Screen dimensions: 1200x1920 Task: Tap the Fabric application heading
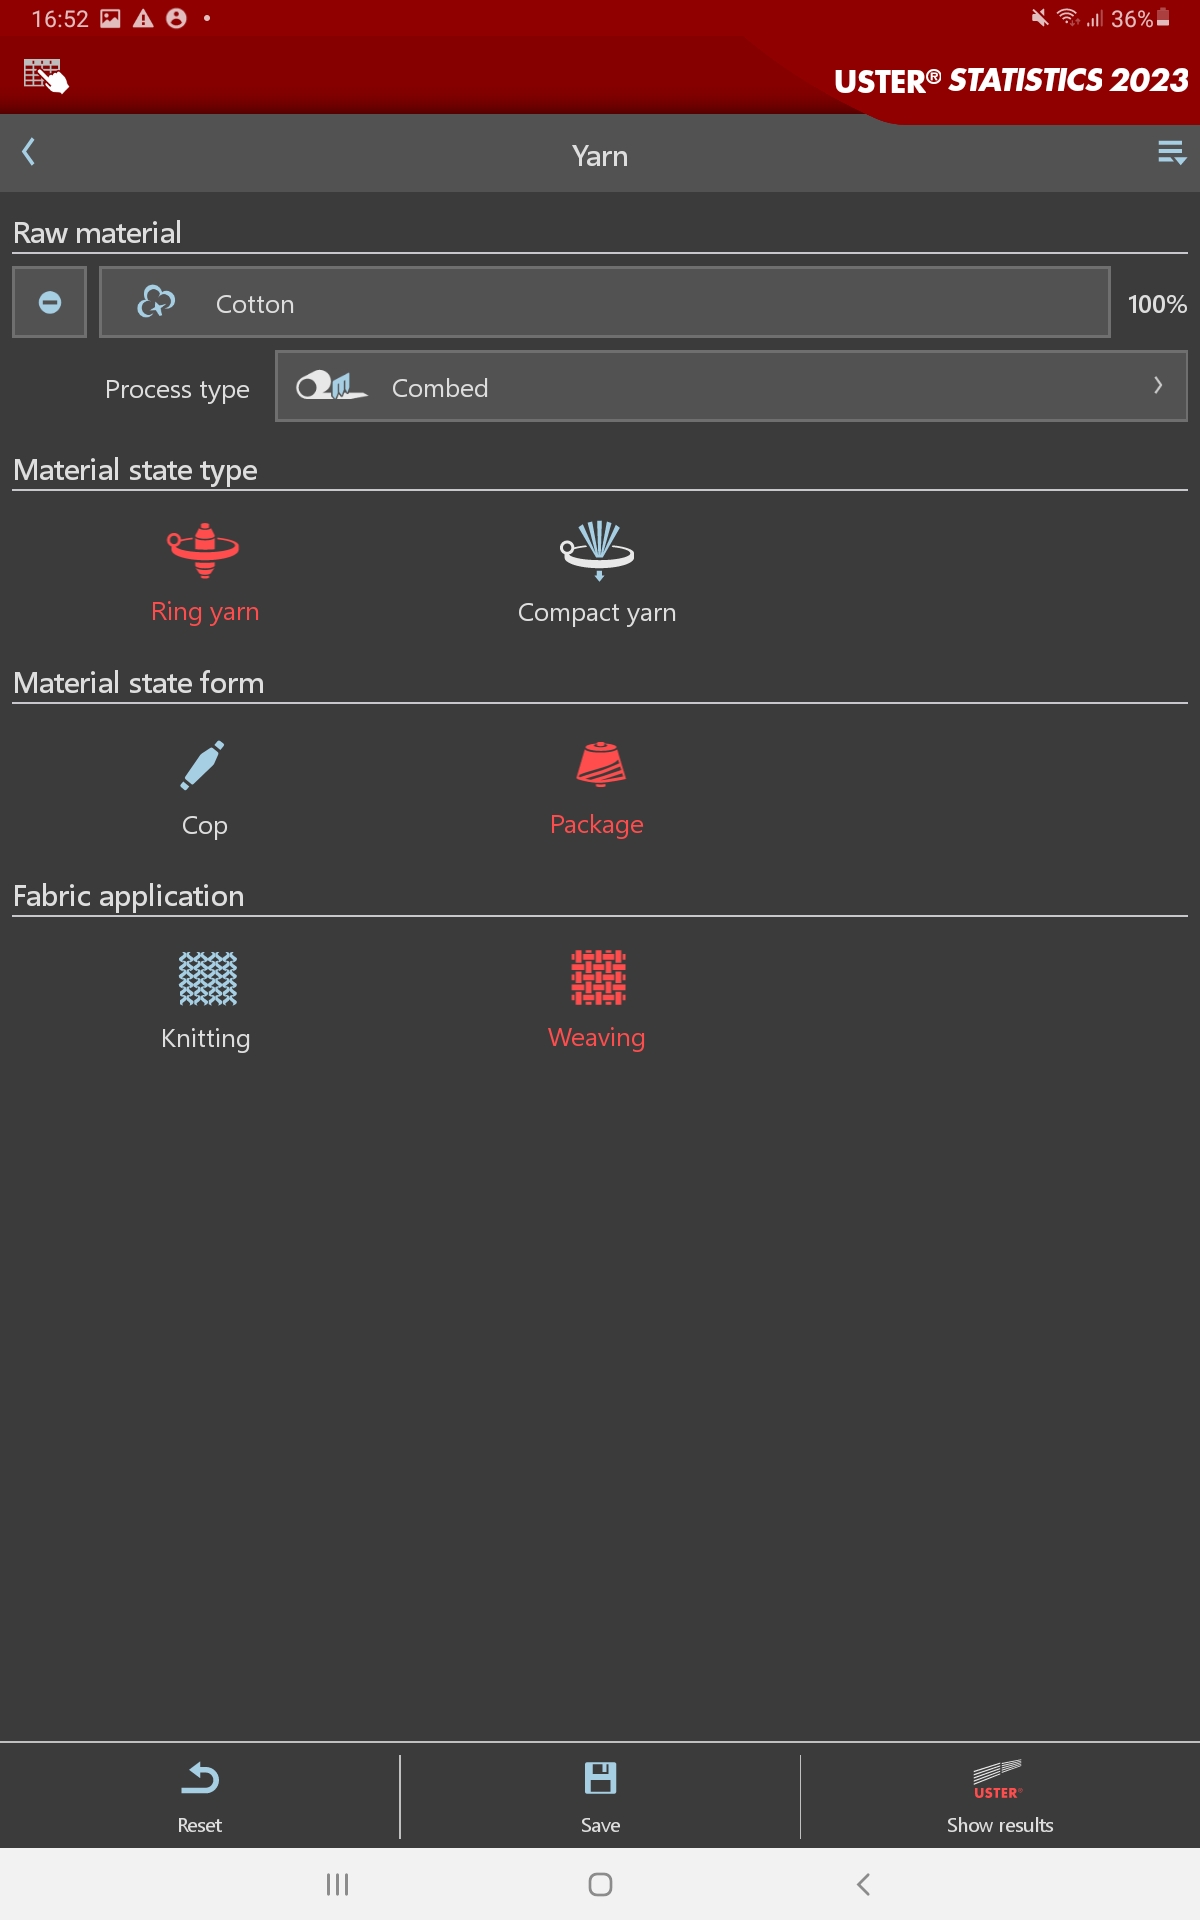128,896
